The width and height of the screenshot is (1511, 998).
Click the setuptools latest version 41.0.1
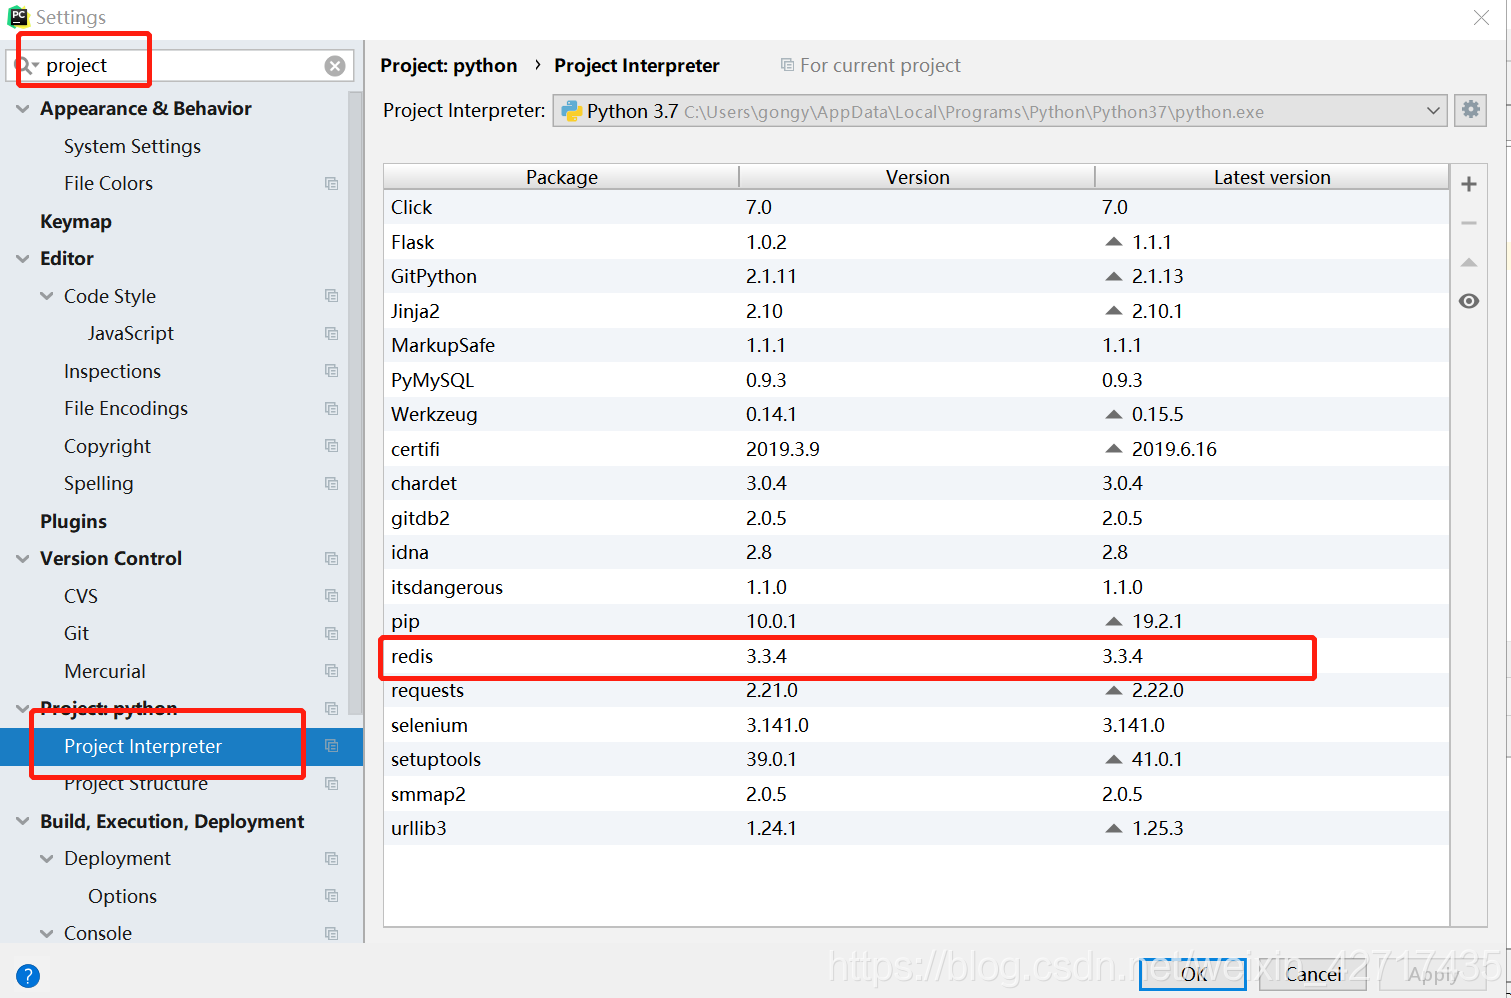(x=1157, y=759)
